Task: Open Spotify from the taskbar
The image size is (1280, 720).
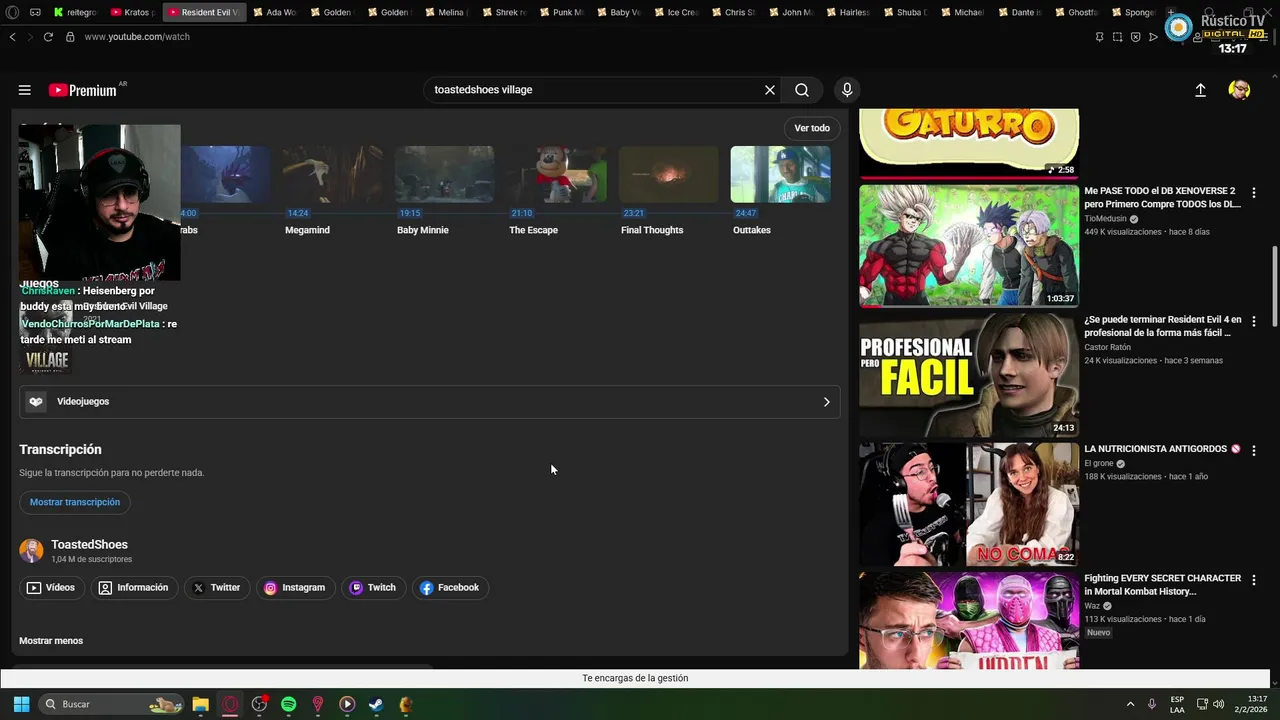Action: (x=288, y=704)
